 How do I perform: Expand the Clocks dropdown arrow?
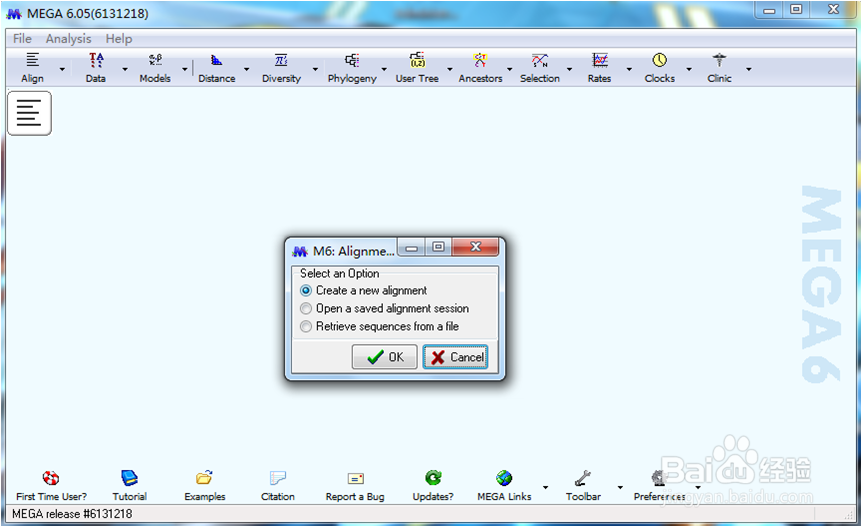click(689, 69)
